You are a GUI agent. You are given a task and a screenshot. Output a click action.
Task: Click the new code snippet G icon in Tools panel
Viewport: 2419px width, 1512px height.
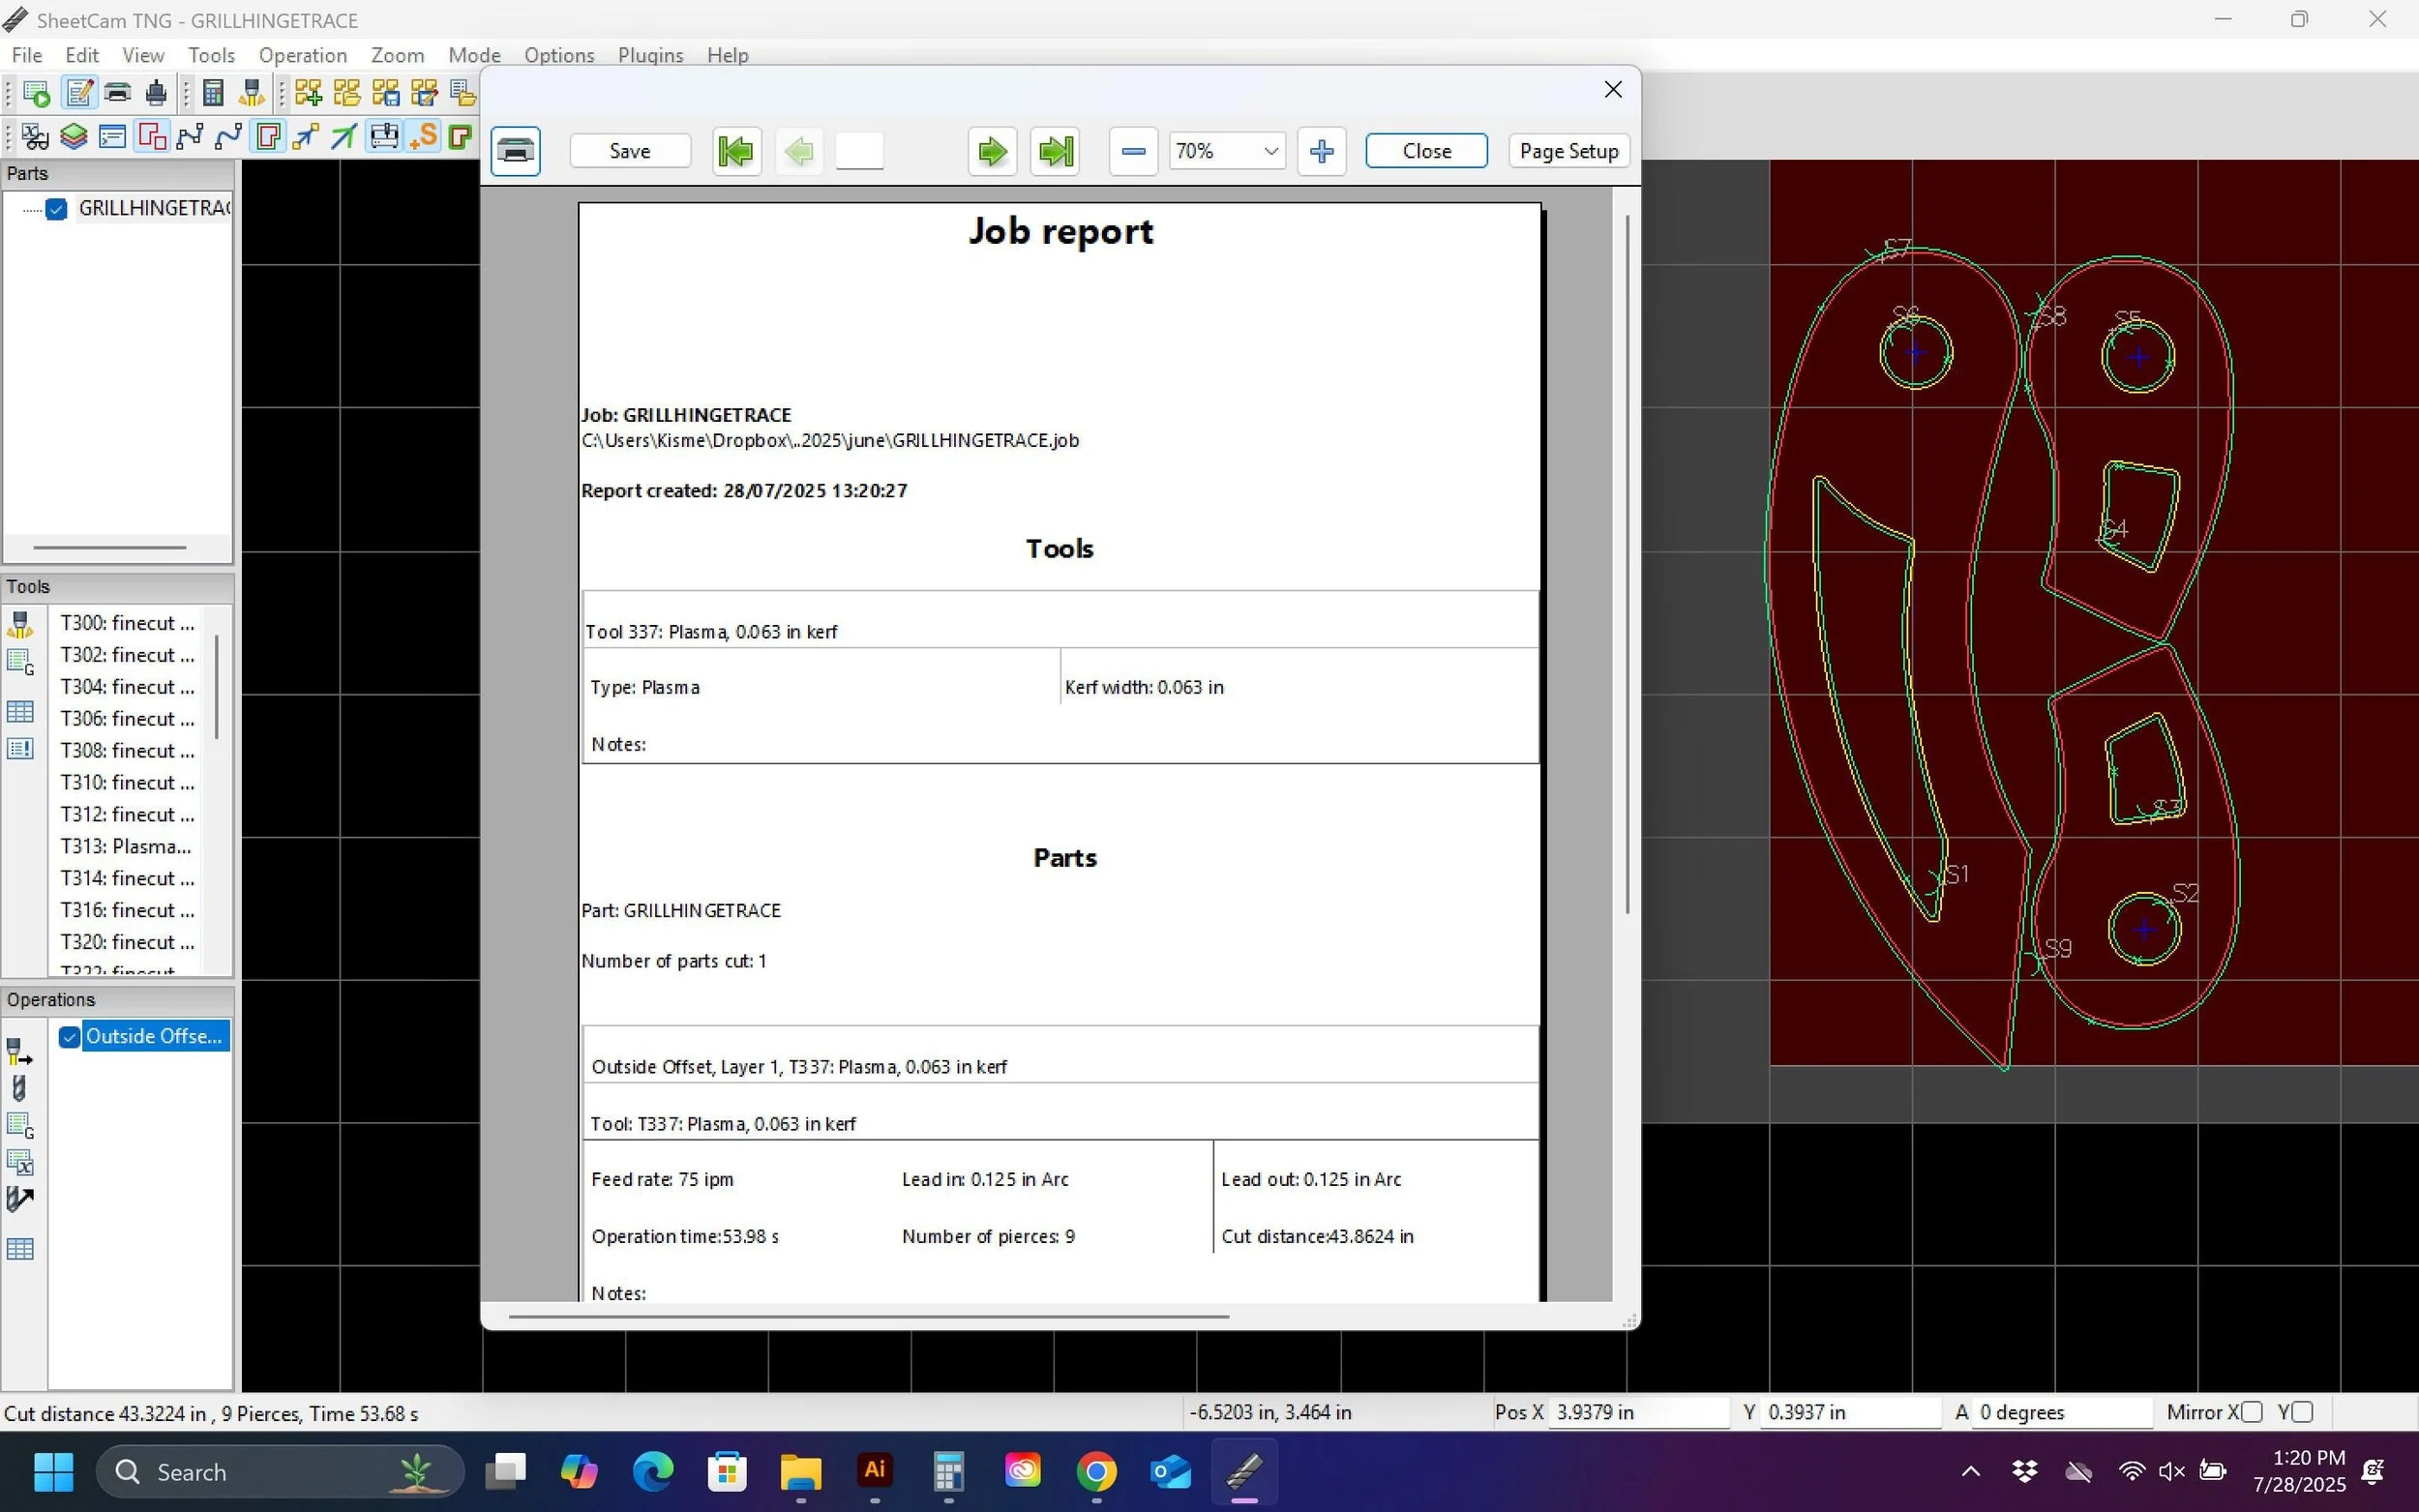(20, 661)
